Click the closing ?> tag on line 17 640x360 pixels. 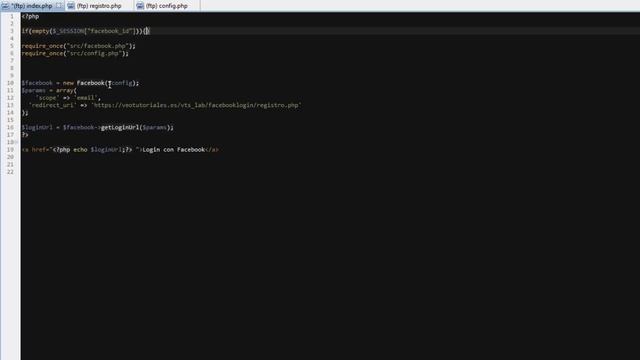click(x=25, y=135)
